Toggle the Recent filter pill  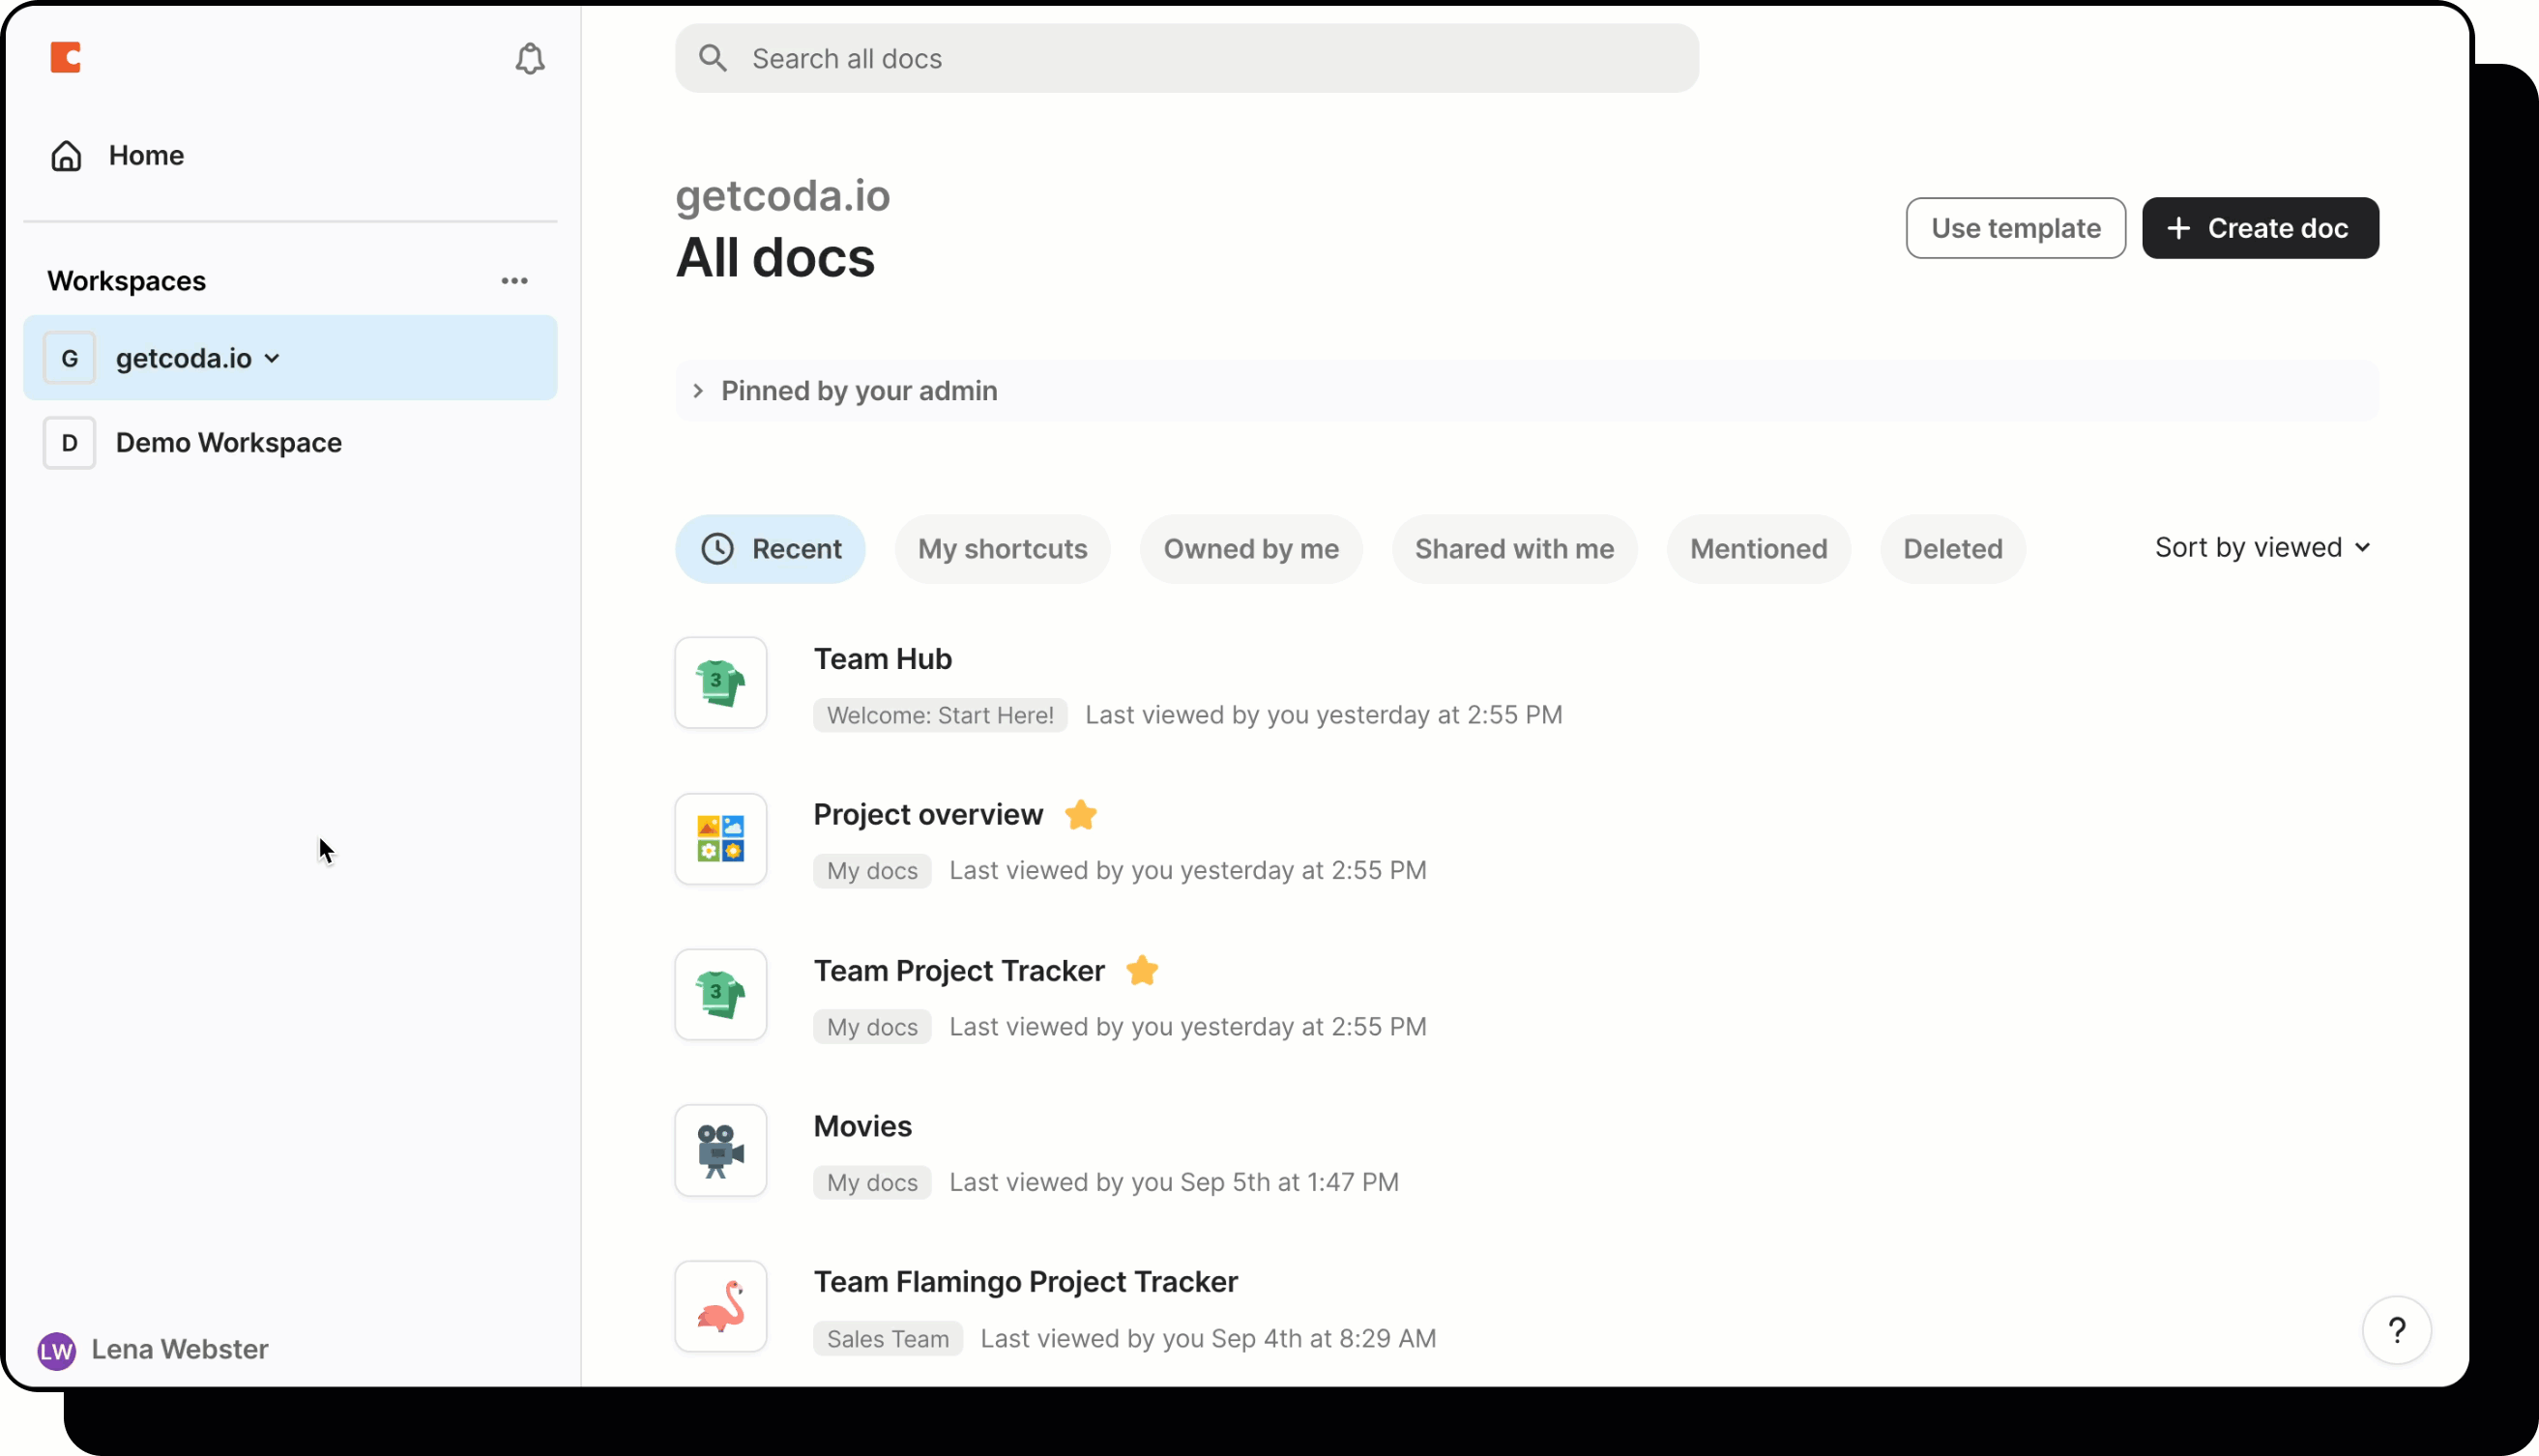pos(770,549)
